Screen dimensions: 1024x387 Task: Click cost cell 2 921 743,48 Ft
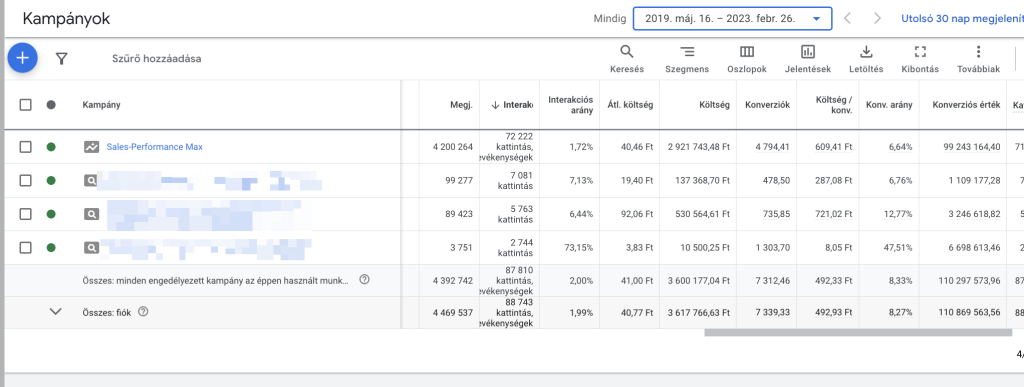698,147
